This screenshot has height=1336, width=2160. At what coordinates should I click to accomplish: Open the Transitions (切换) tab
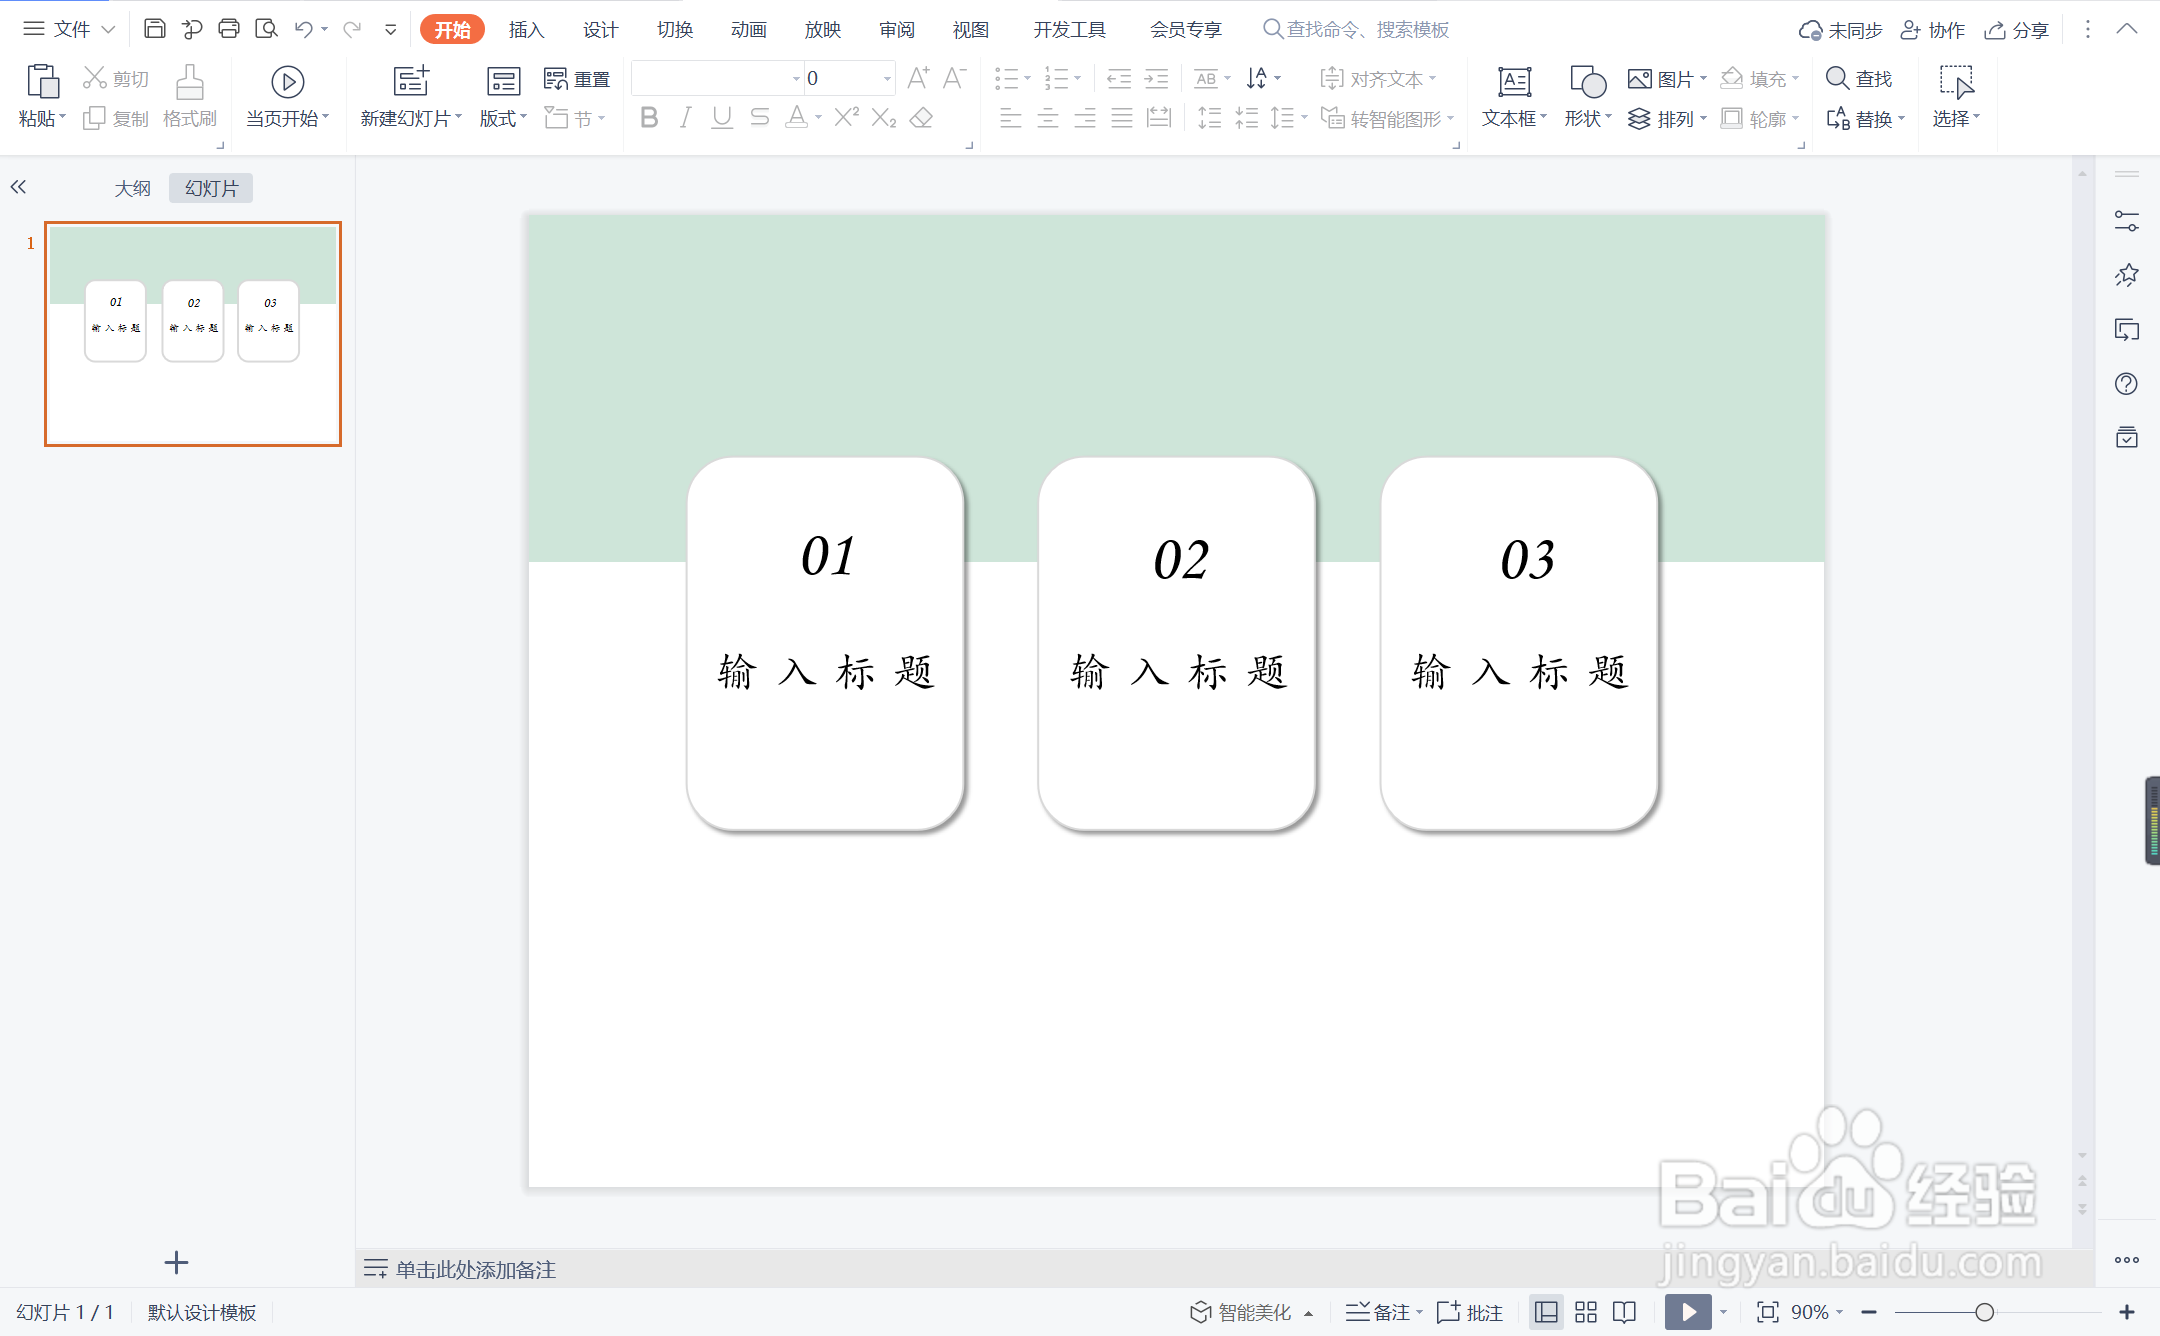tap(674, 29)
